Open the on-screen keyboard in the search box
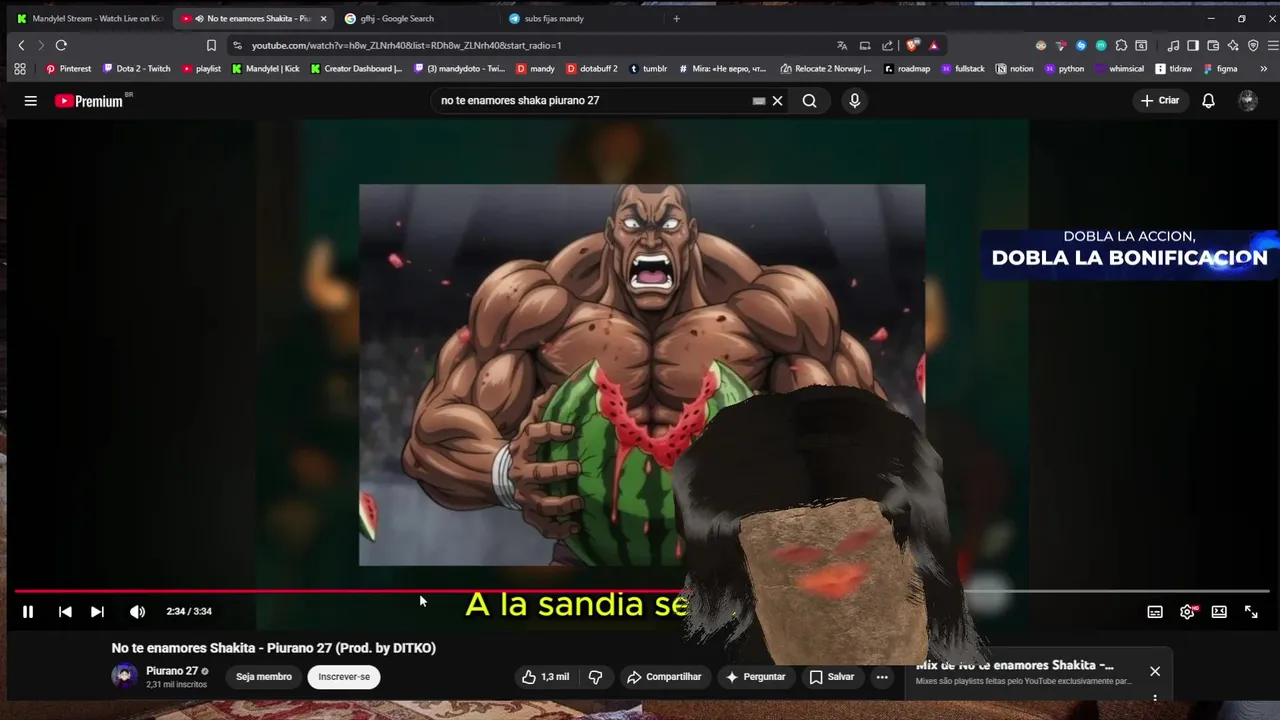The width and height of the screenshot is (1280, 720). pos(759,100)
